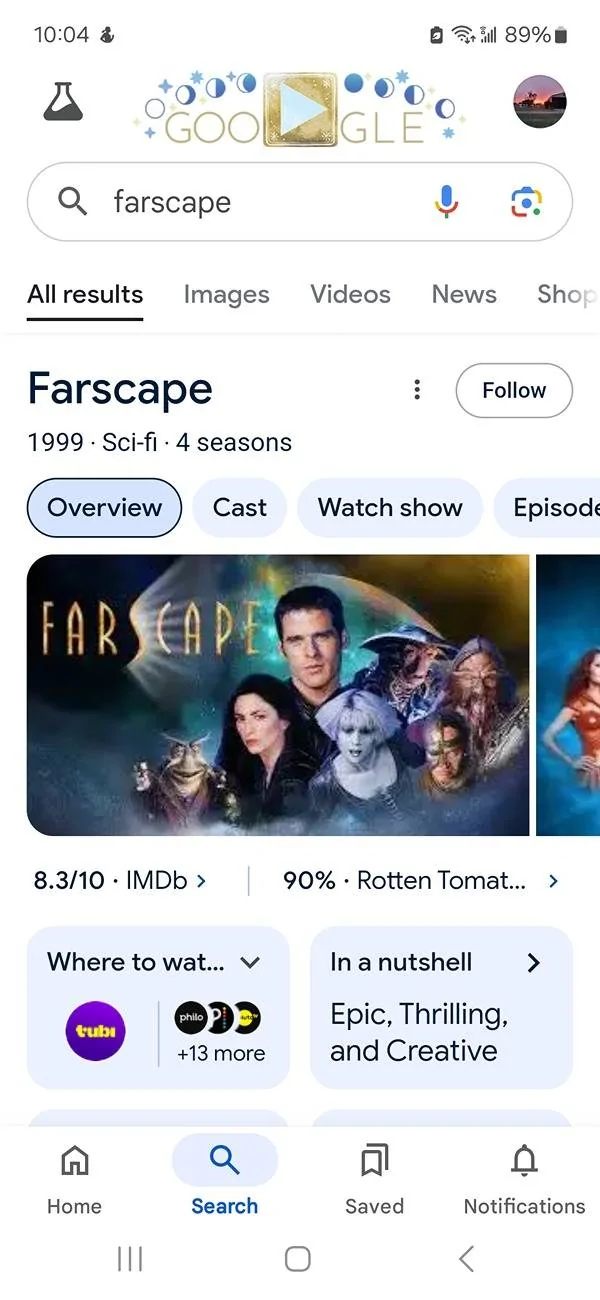
Task: Tap the Tubi streaming icon
Action: pyautogui.click(x=96, y=1031)
